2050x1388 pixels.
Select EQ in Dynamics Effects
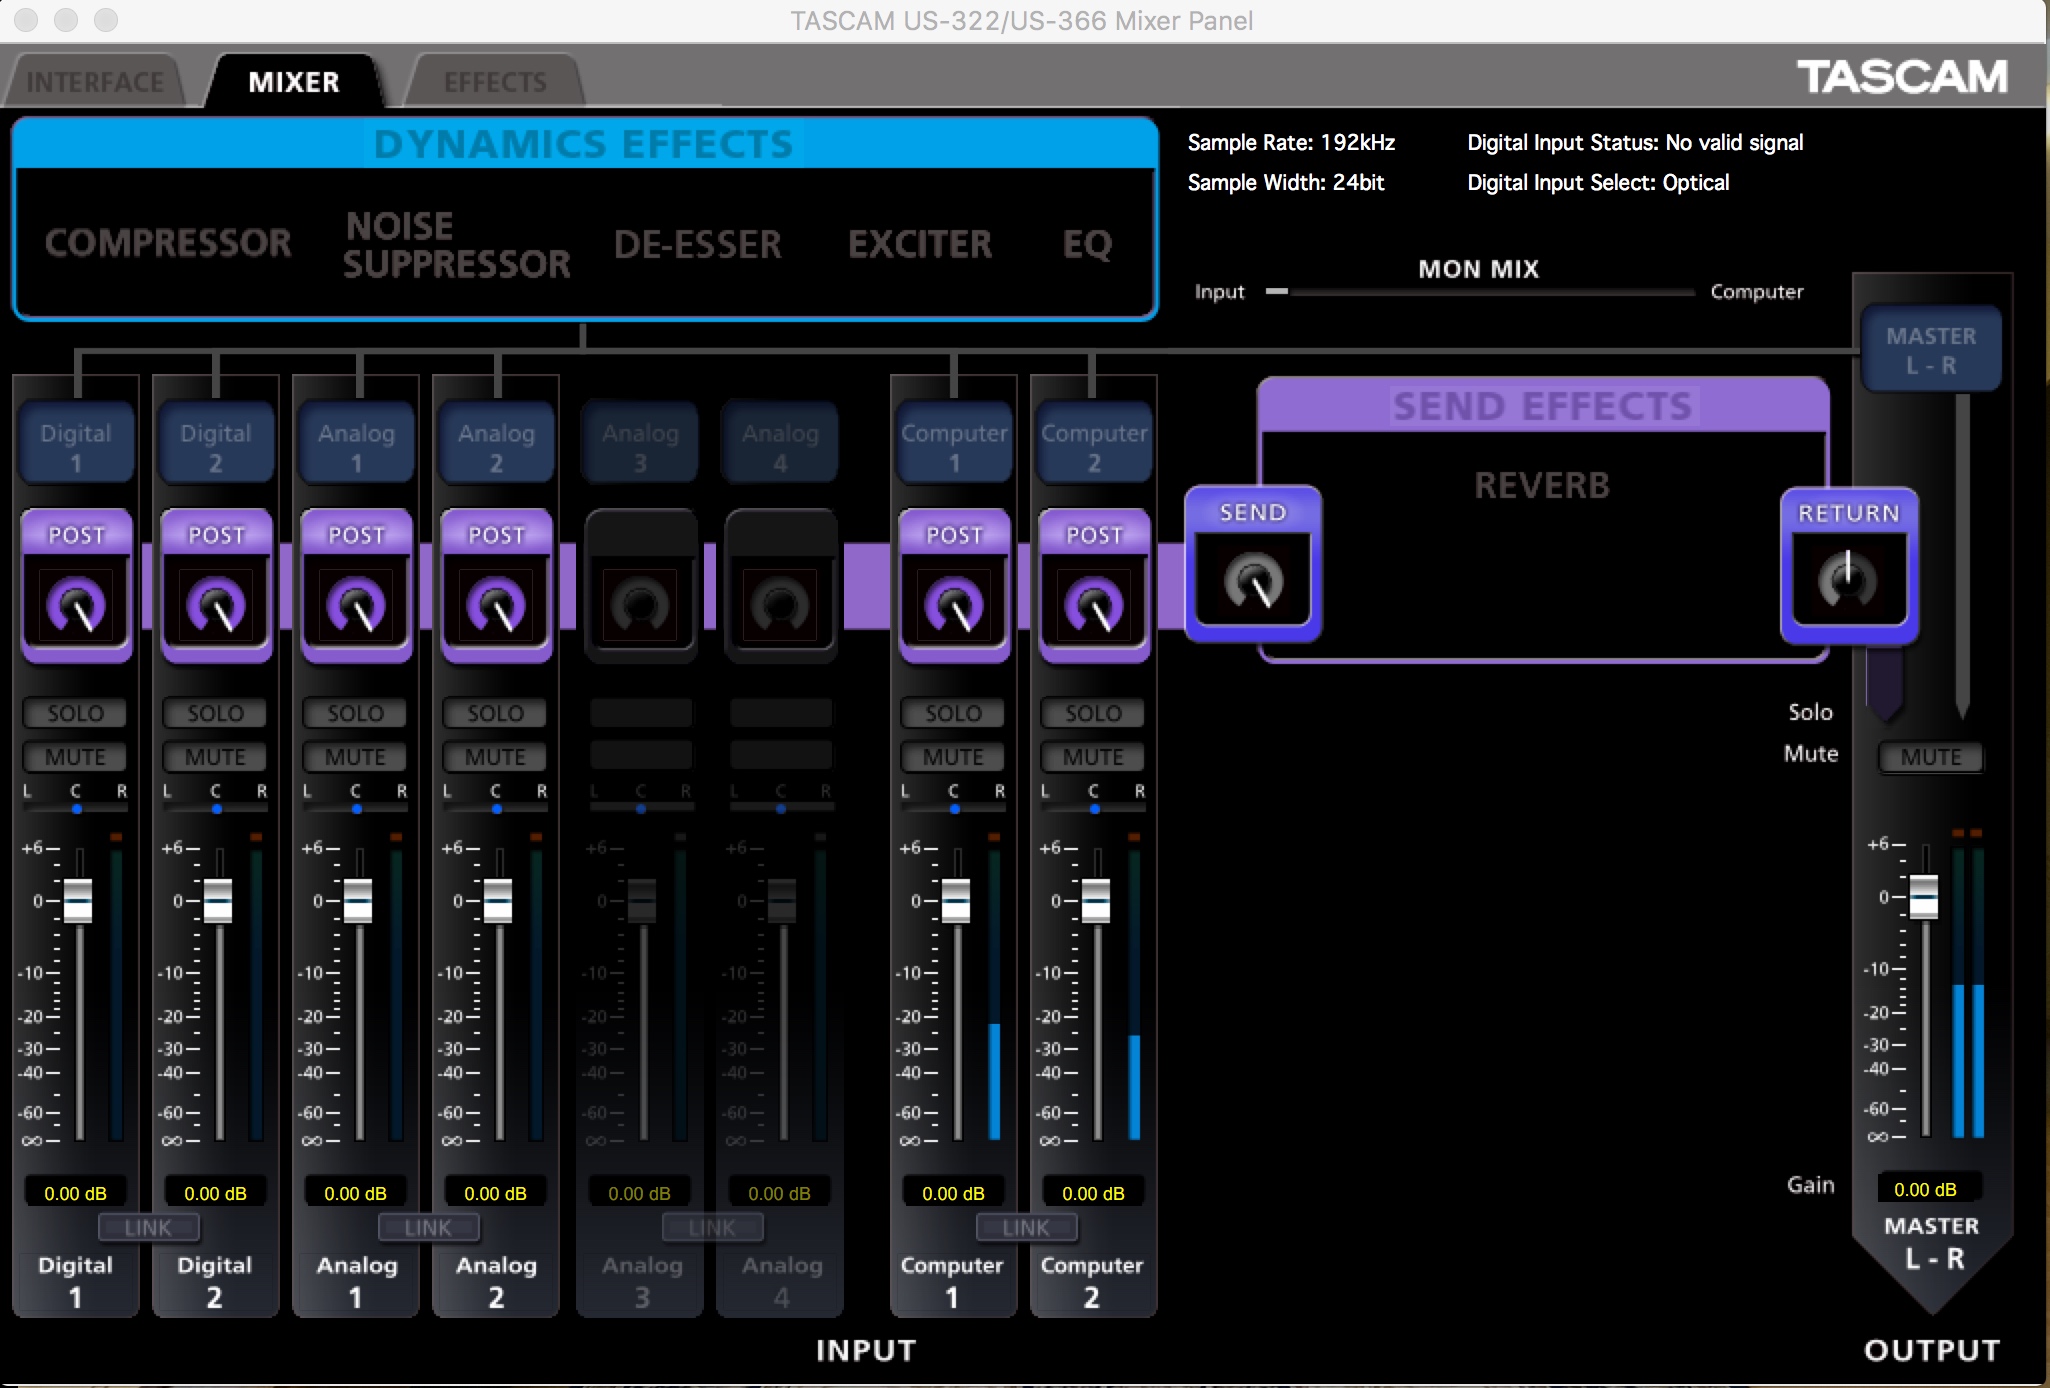1087,243
